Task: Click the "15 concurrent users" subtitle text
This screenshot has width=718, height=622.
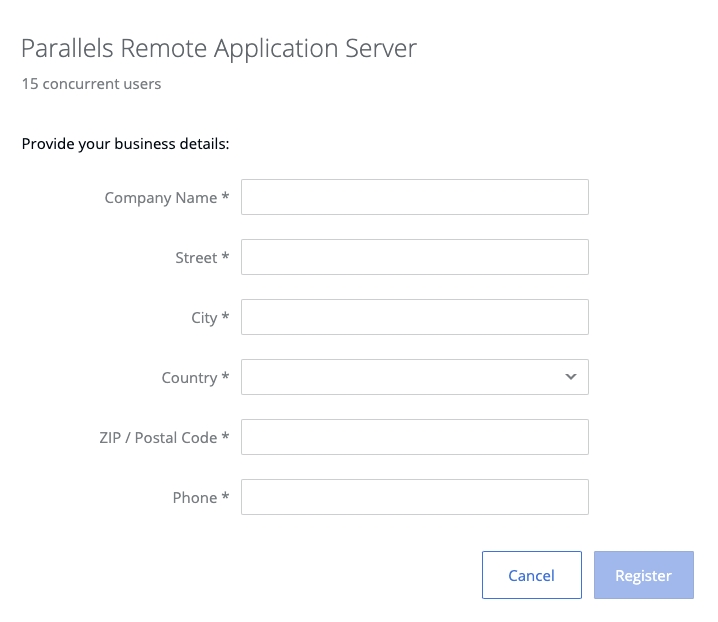Action: (91, 84)
